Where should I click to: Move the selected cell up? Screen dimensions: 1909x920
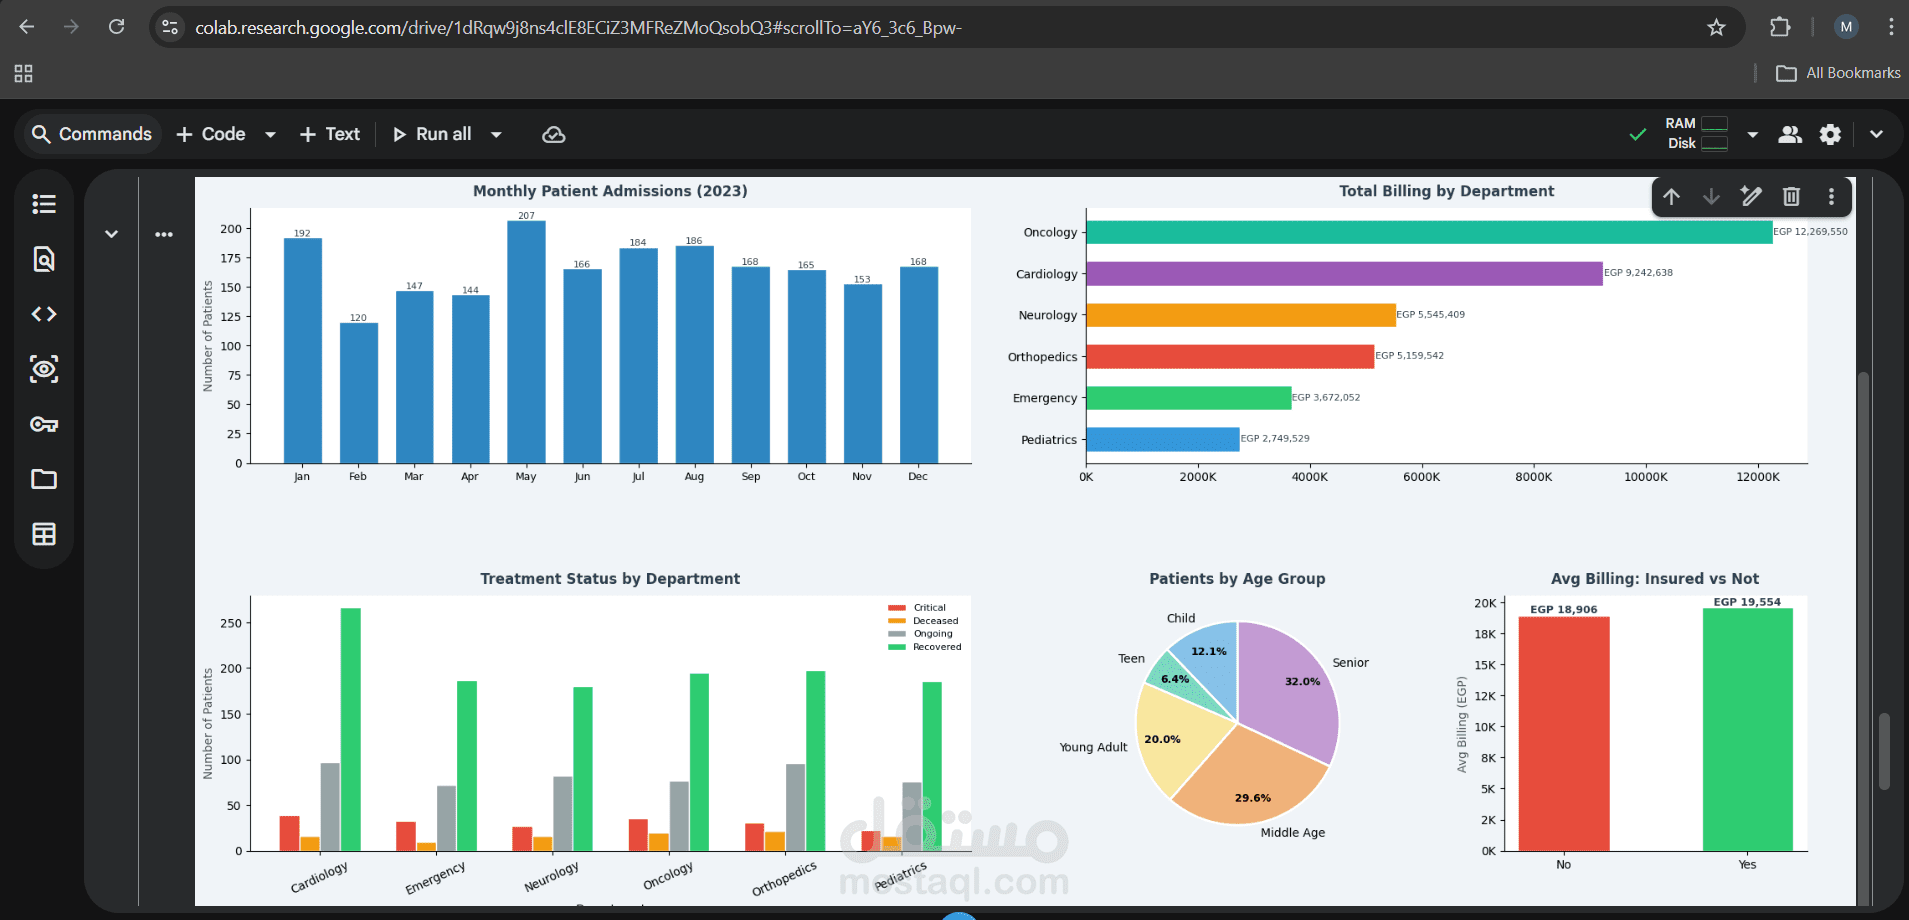click(1672, 196)
